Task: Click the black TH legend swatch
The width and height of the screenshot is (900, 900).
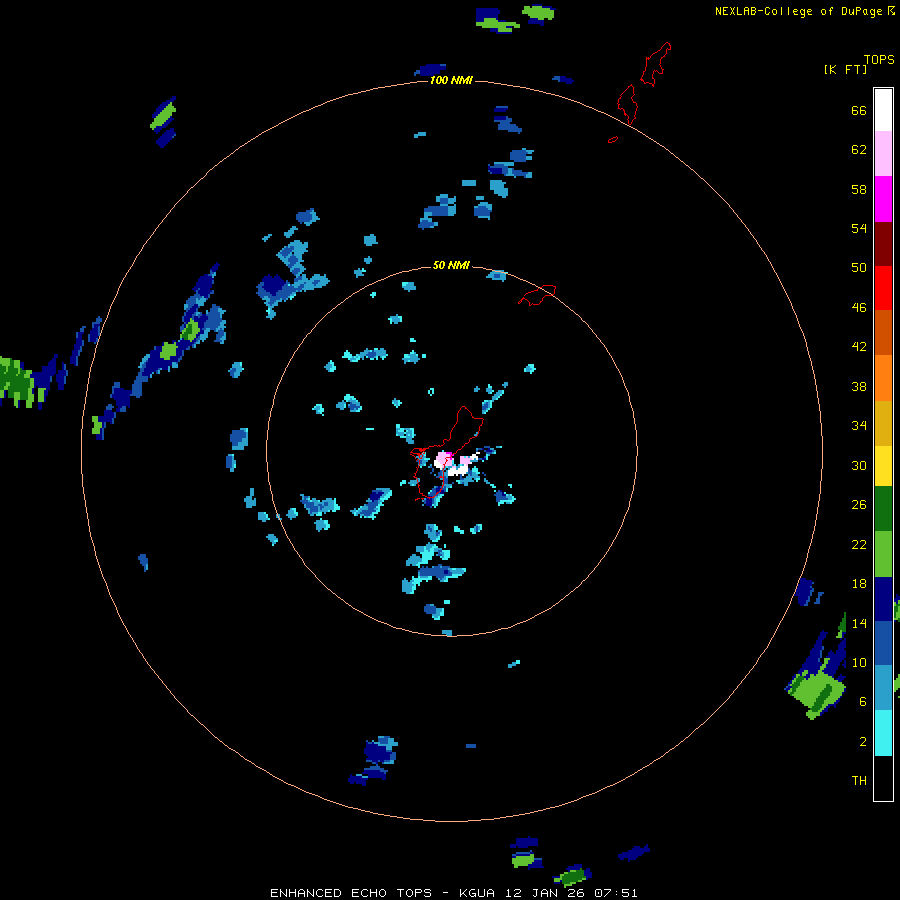Action: pos(883,778)
